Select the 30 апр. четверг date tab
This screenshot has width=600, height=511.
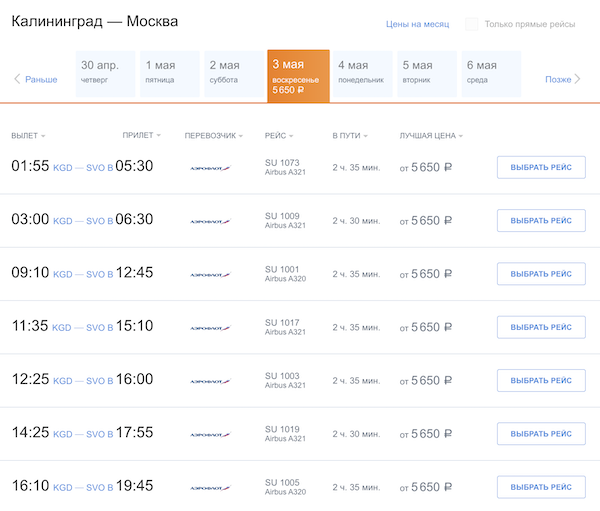click(105, 73)
